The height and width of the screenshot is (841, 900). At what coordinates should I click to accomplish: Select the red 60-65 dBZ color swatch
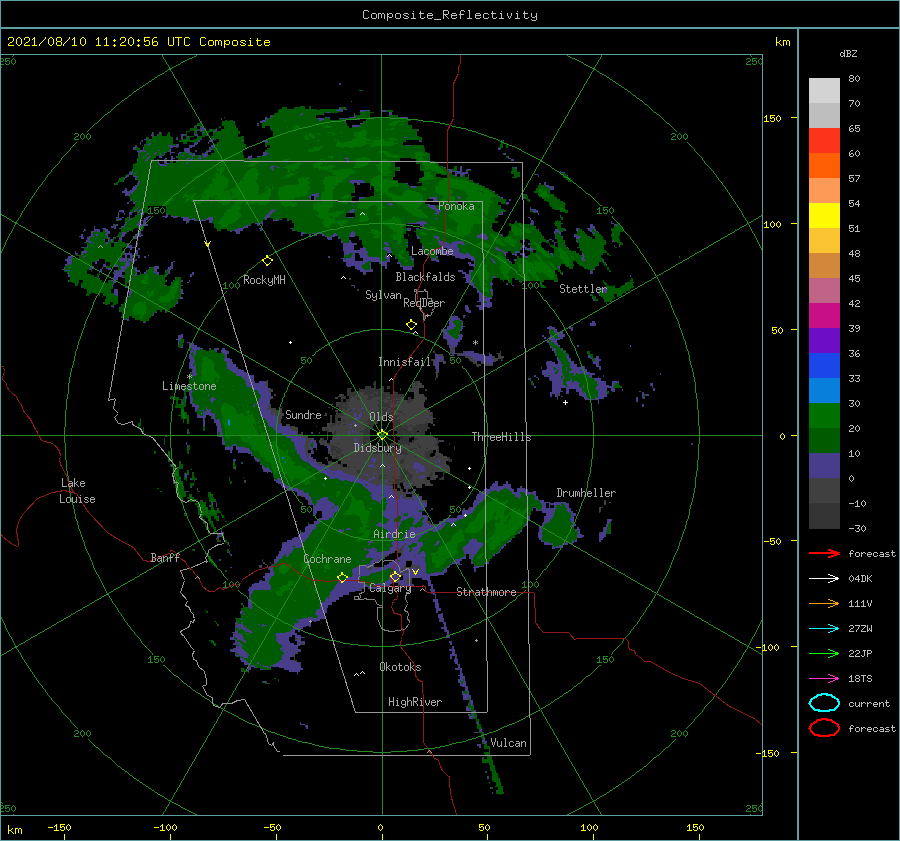point(824,141)
